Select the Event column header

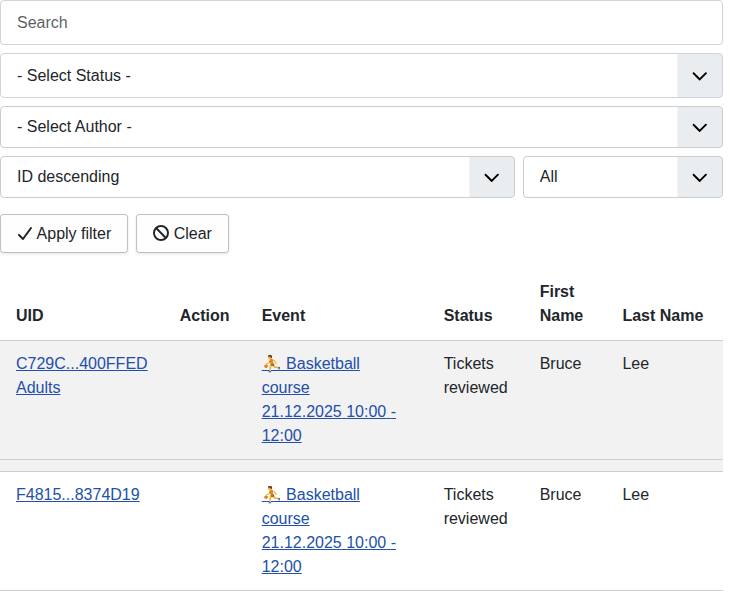click(283, 315)
